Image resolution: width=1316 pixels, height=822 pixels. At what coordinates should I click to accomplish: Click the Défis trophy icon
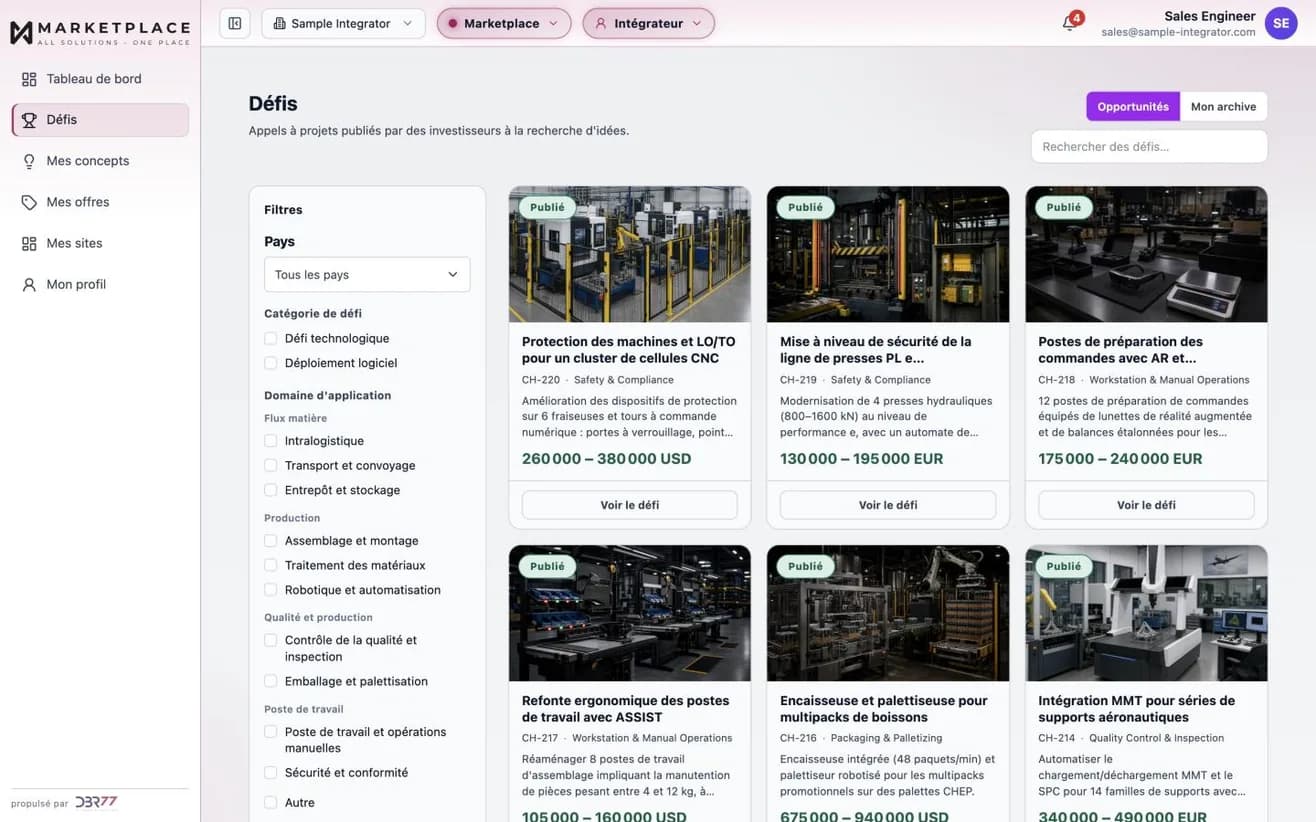pos(29,120)
